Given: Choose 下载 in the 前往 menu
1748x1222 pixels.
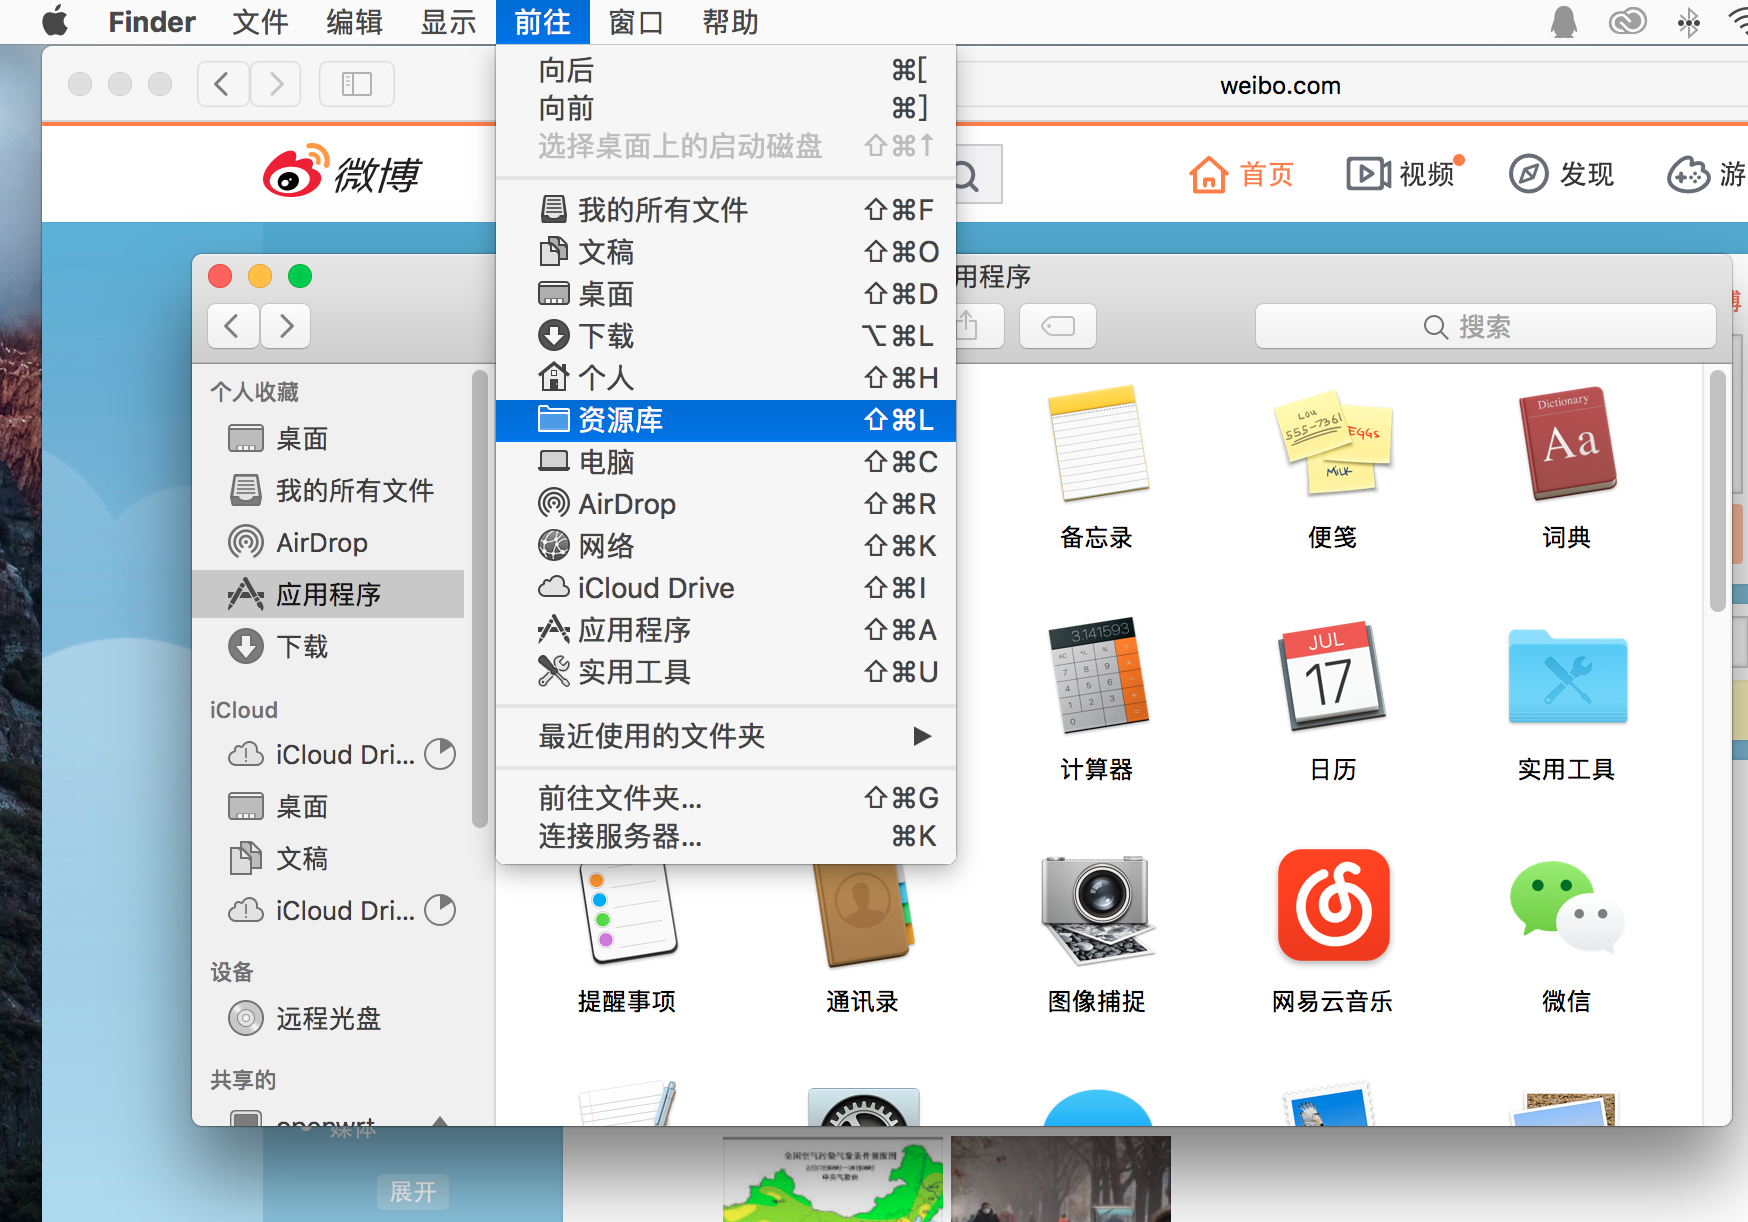Looking at the screenshot, I should point(726,336).
